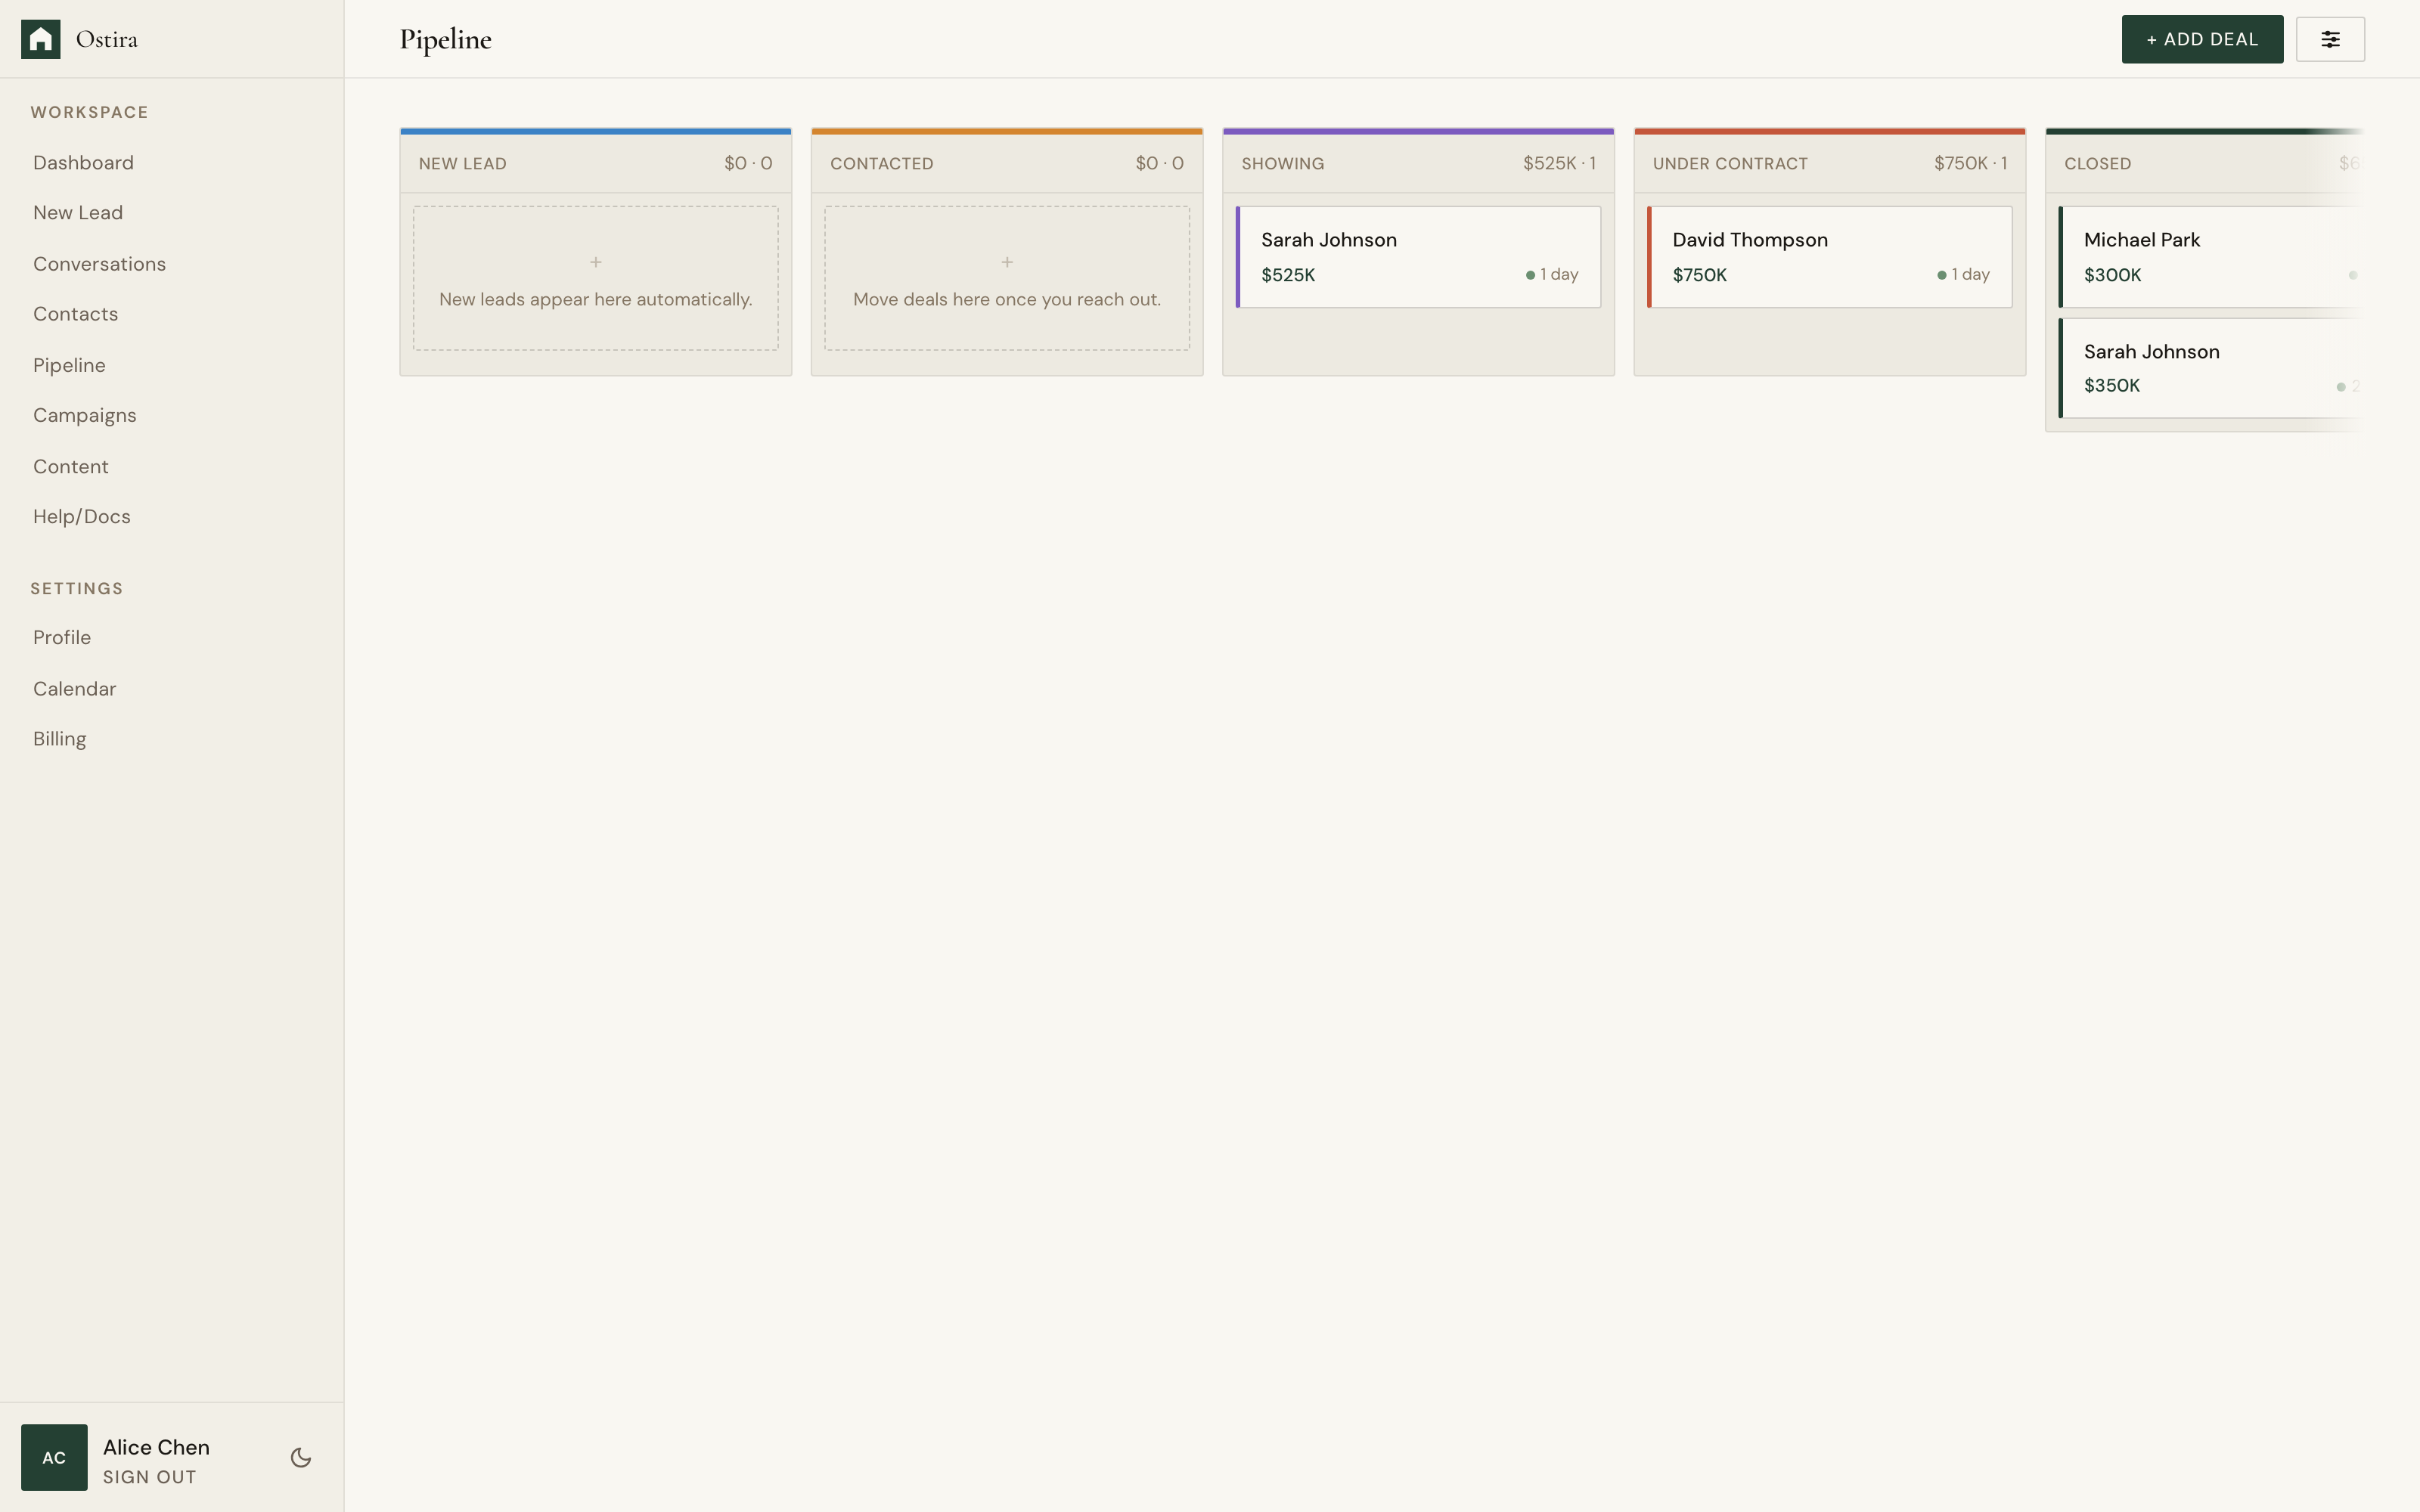Click the plus icon in Contacted column

[x=1006, y=261]
